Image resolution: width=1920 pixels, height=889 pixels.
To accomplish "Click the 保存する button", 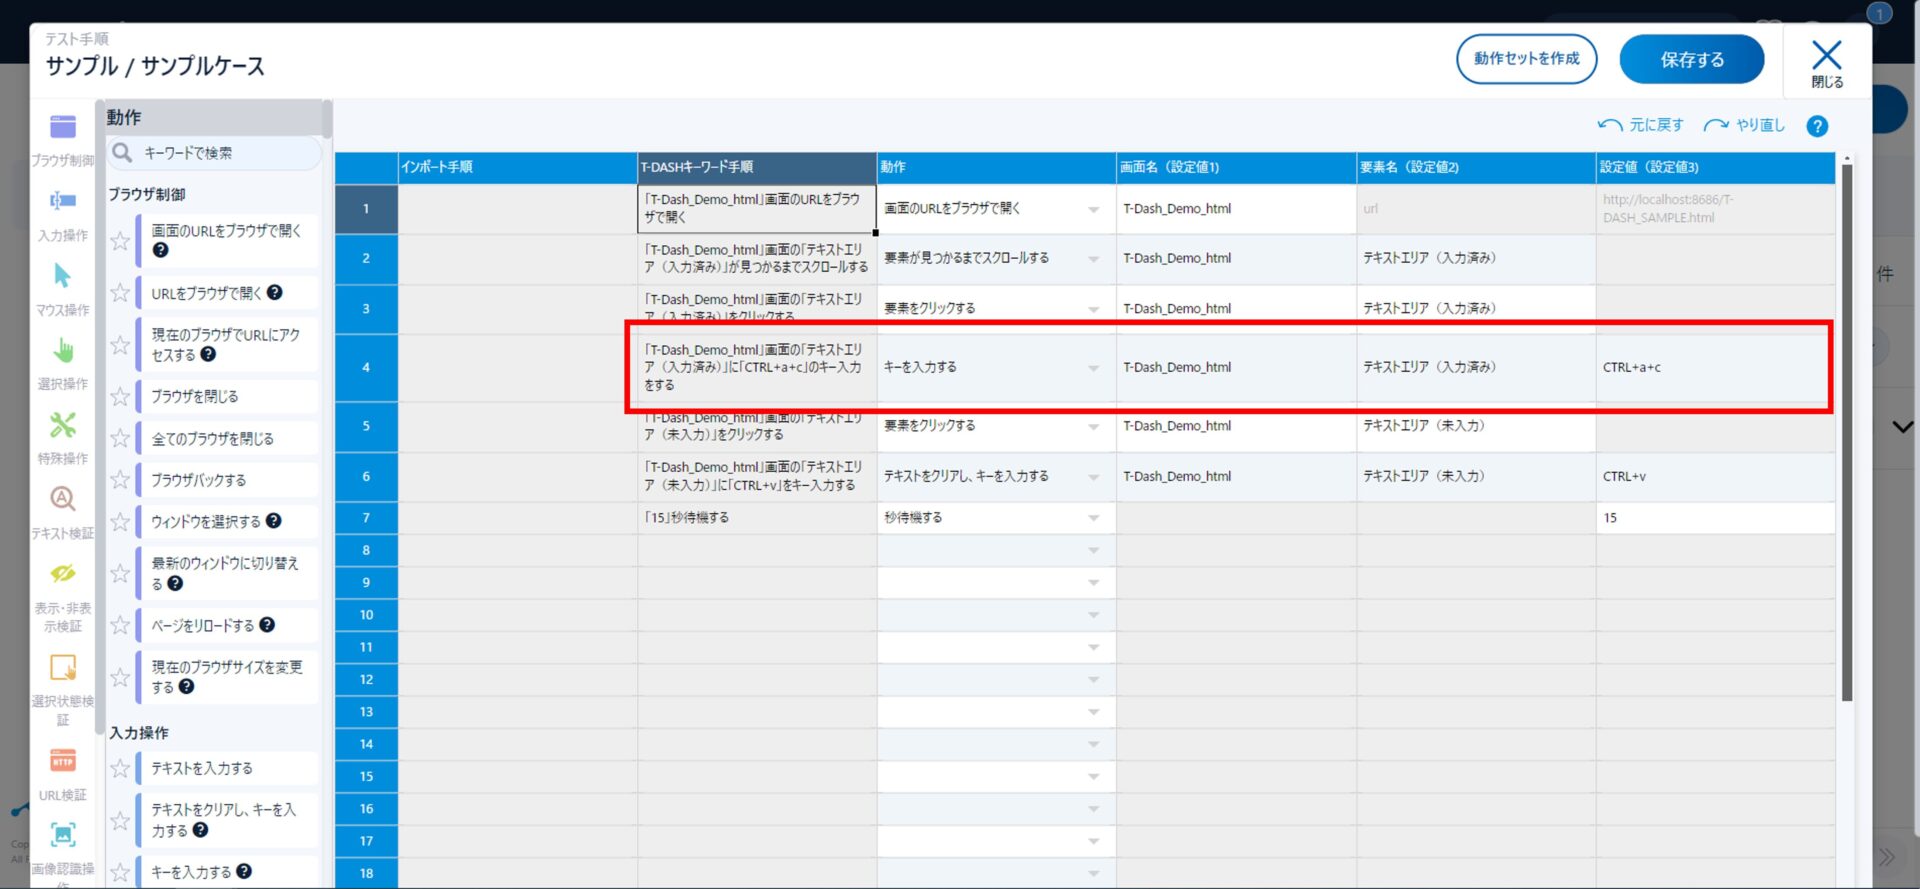I will (1691, 59).
